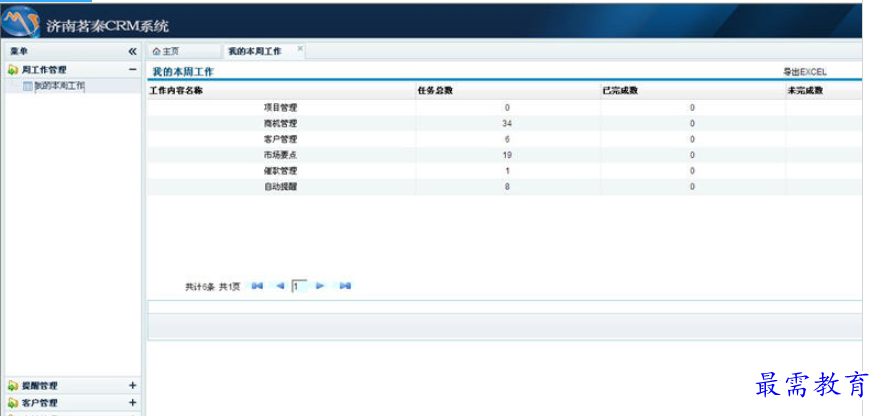Click the 周工作管理 folder icon
Image resolution: width=877 pixels, height=416 pixels.
[x=13, y=70]
